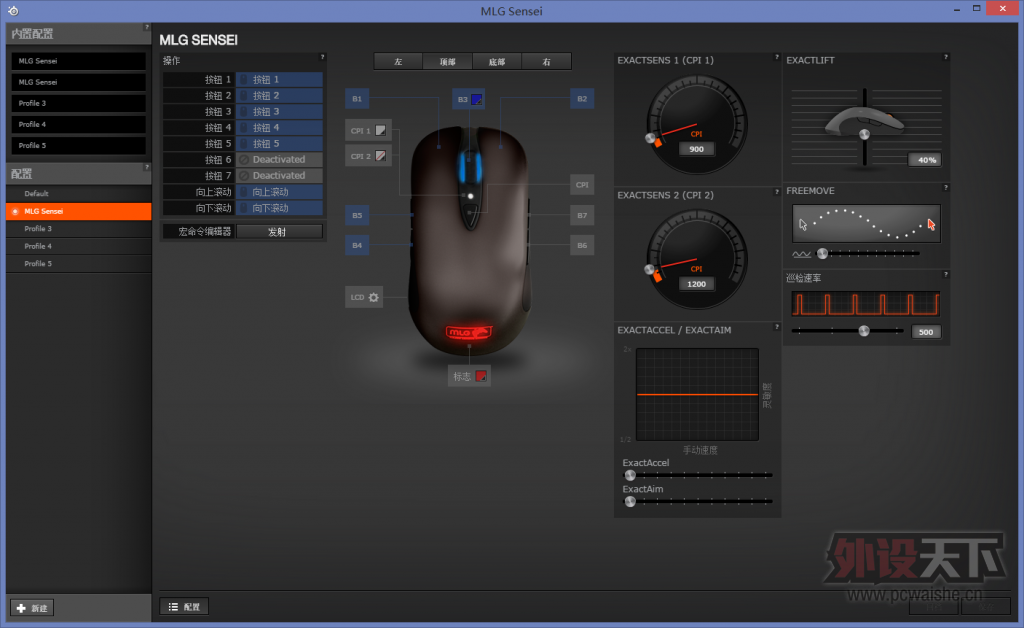Open the 向下滚动 action dropdown
Viewport: 1024px width, 628px height.
coord(280,208)
